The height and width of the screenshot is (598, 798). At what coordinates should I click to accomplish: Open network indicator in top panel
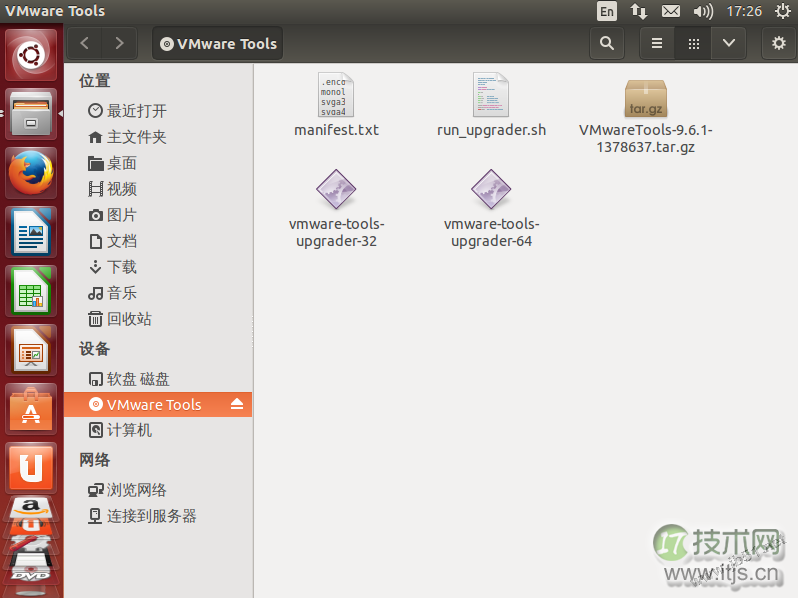click(x=639, y=11)
